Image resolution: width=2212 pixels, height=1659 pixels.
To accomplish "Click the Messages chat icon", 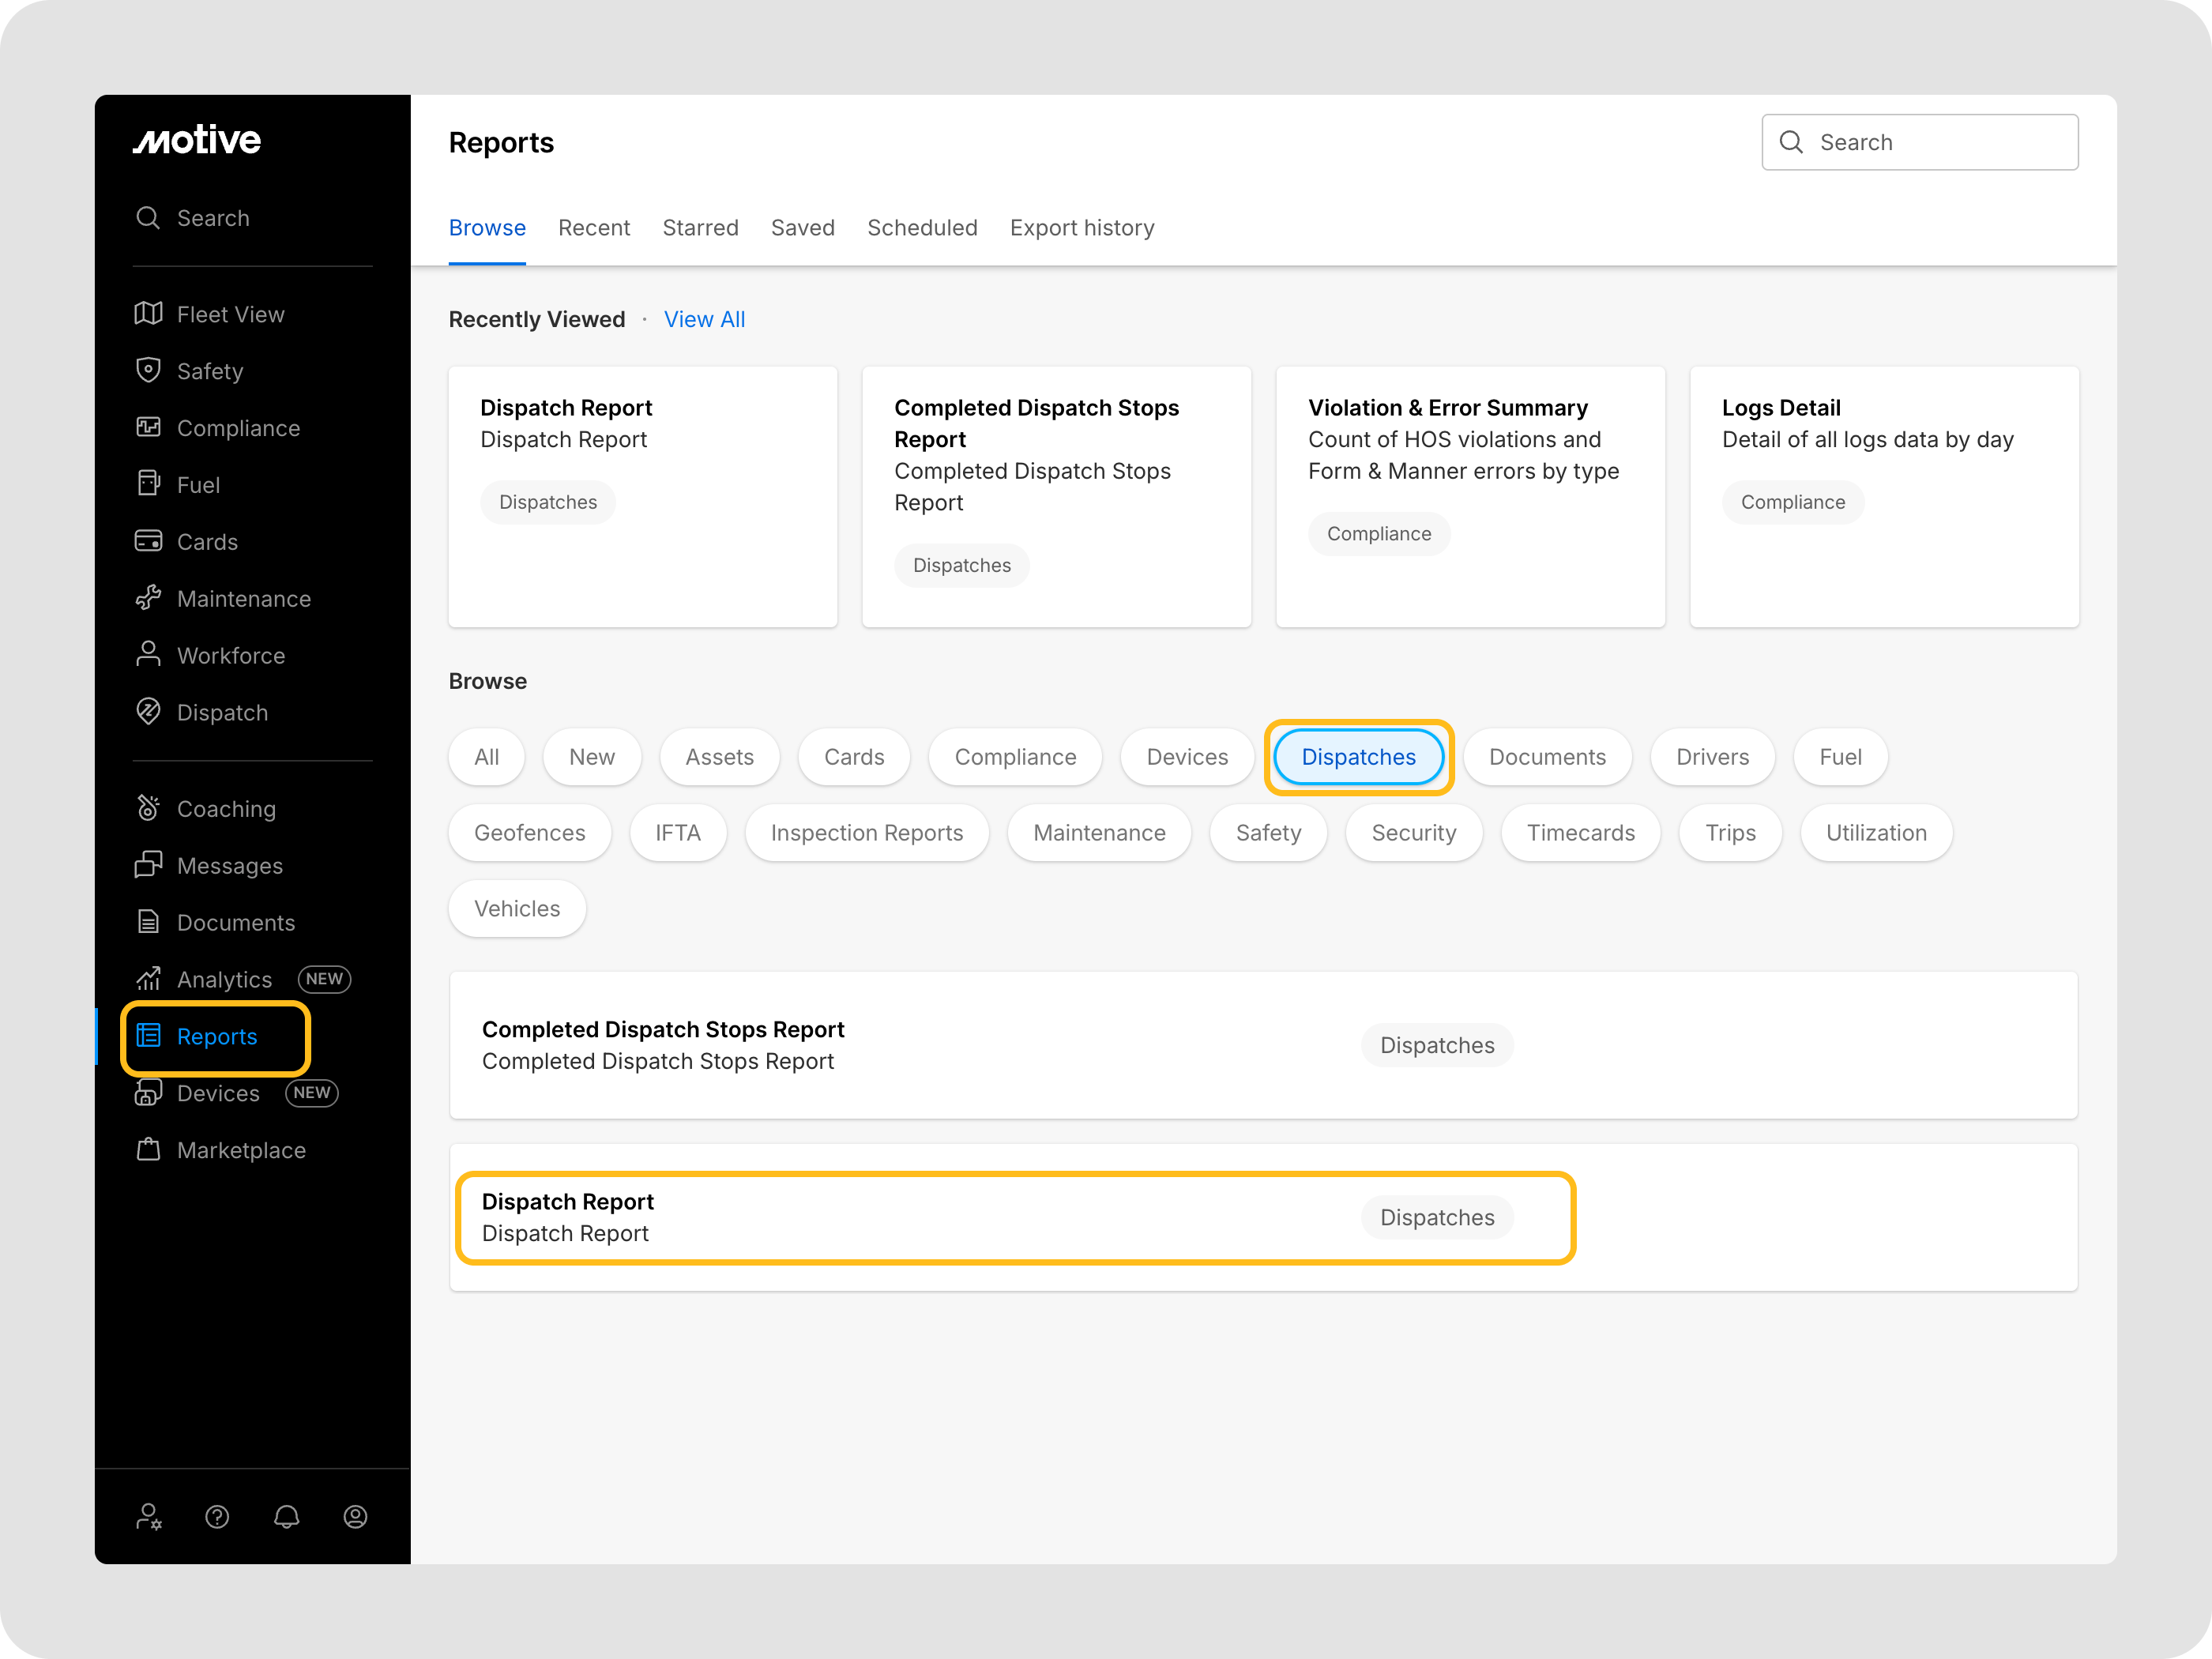I will [x=148, y=865].
